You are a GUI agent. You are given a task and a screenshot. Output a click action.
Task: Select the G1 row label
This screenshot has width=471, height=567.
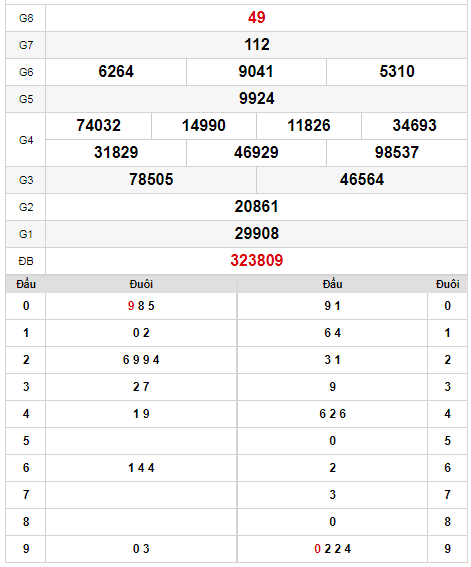(26, 234)
